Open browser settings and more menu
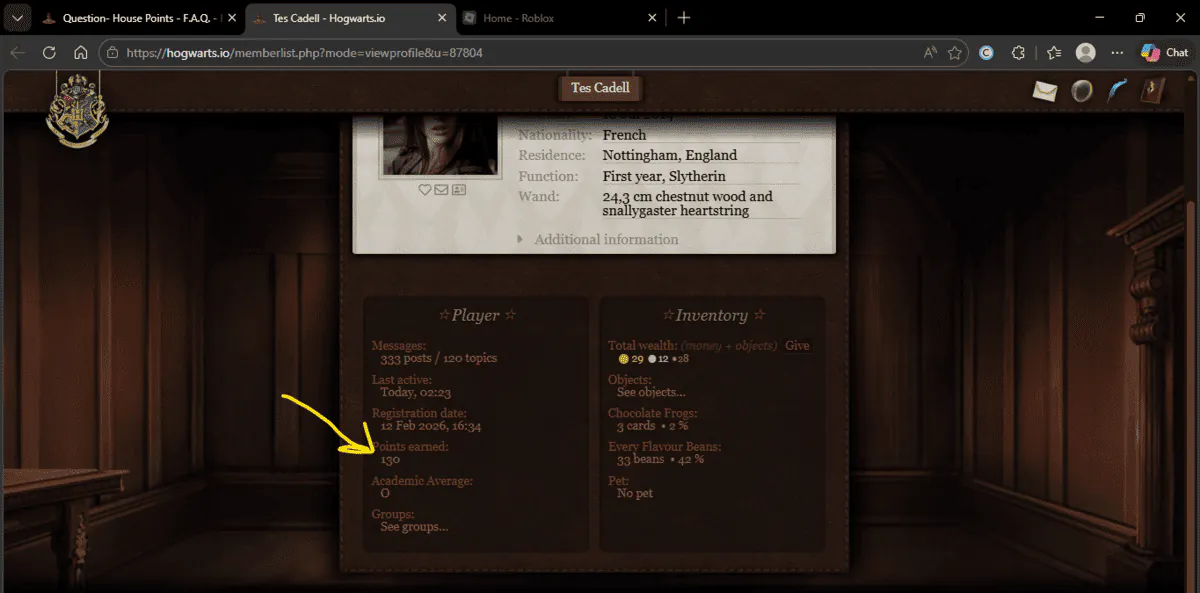1200x593 pixels. click(x=1117, y=53)
